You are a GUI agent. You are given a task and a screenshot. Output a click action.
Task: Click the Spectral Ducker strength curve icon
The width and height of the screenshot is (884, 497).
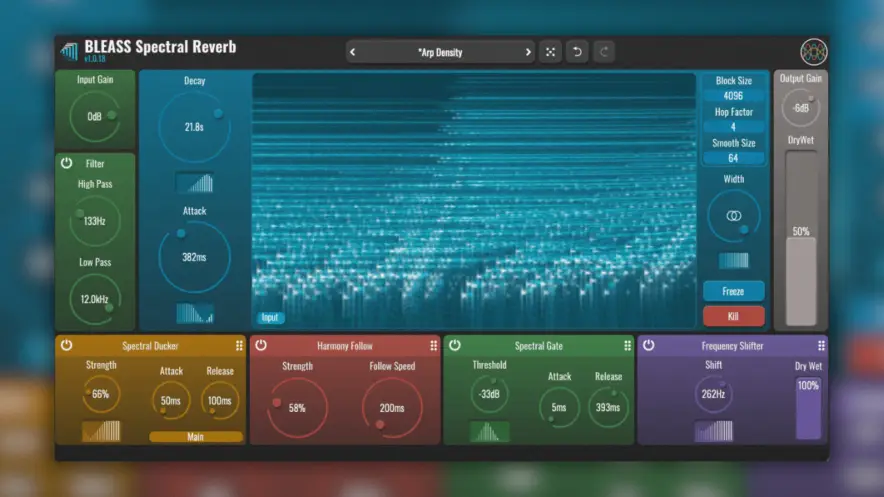pos(101,431)
